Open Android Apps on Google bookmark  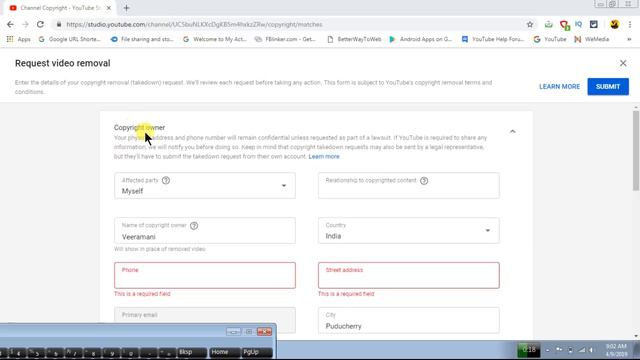421,39
